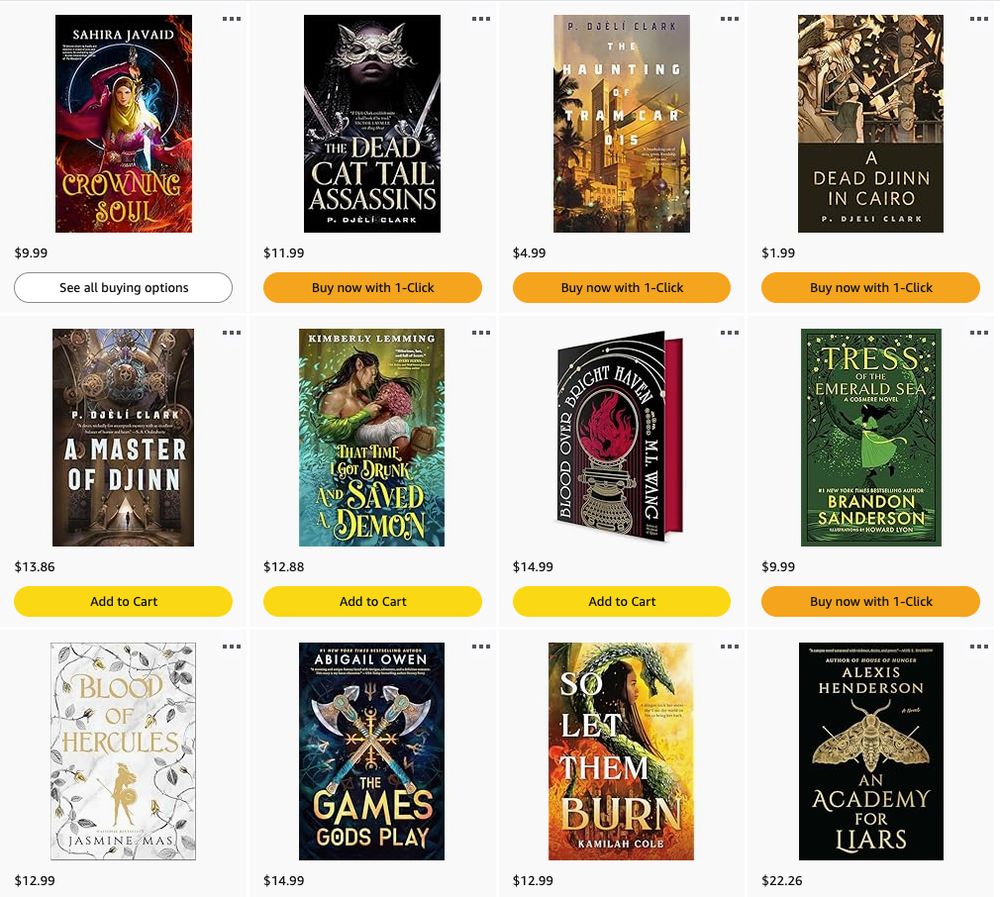Buy Tress of the Emerald Sea with 1-Click
Viewport: 1000px width, 897px height.
click(x=871, y=602)
